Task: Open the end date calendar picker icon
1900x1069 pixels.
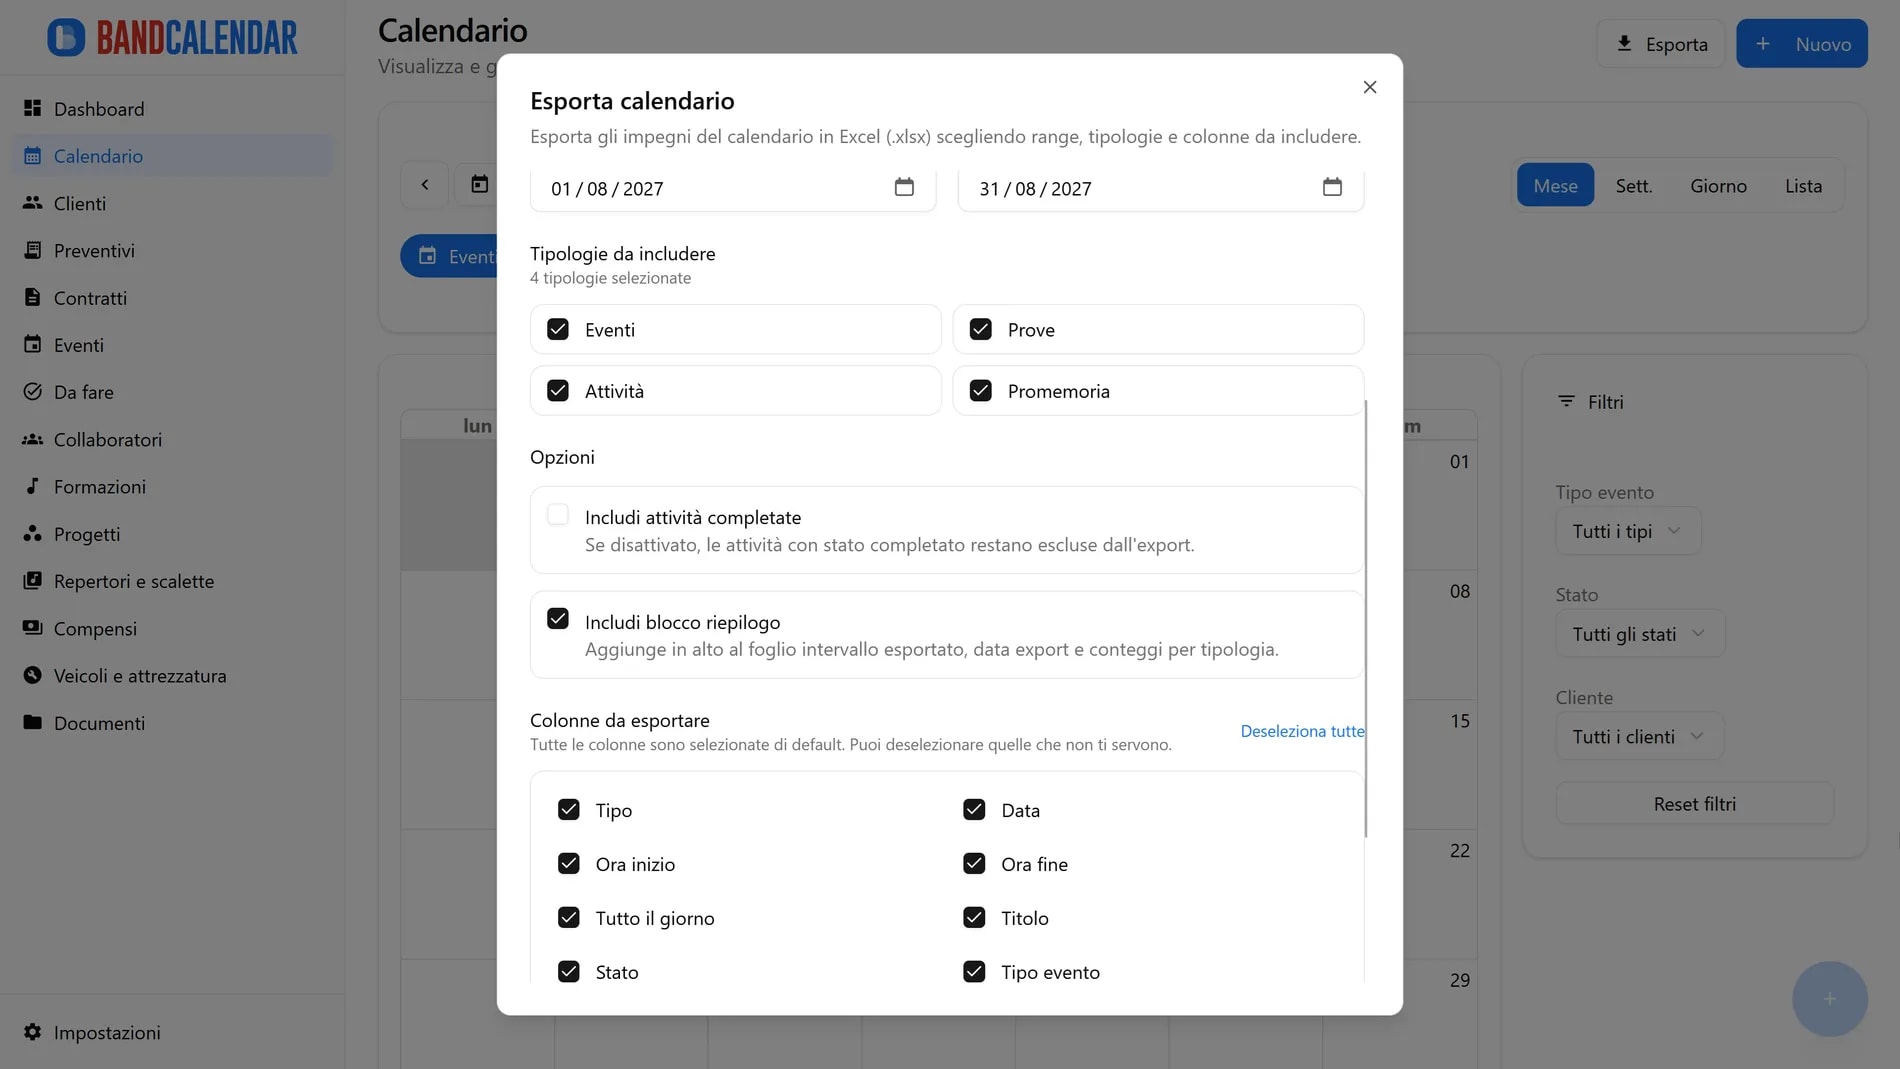Action: point(1332,187)
